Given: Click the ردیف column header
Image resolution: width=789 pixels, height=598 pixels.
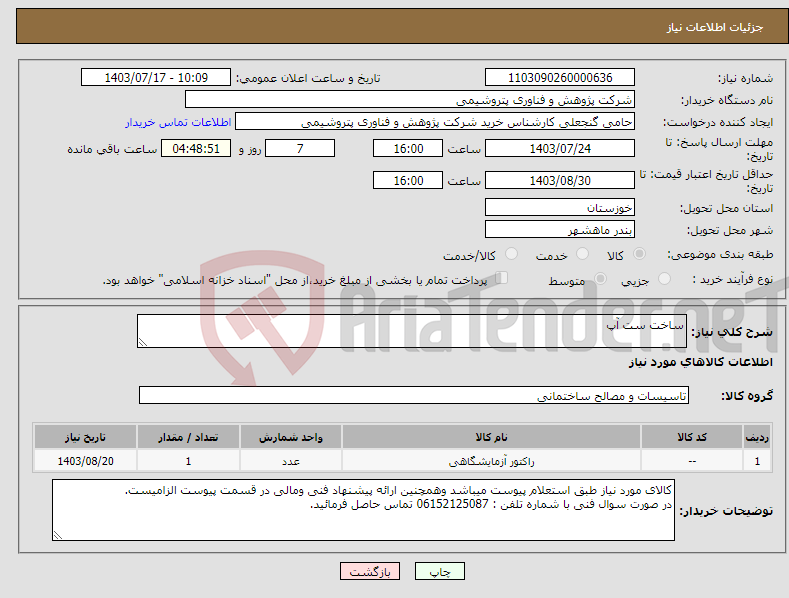Looking at the screenshot, I should point(757,437).
